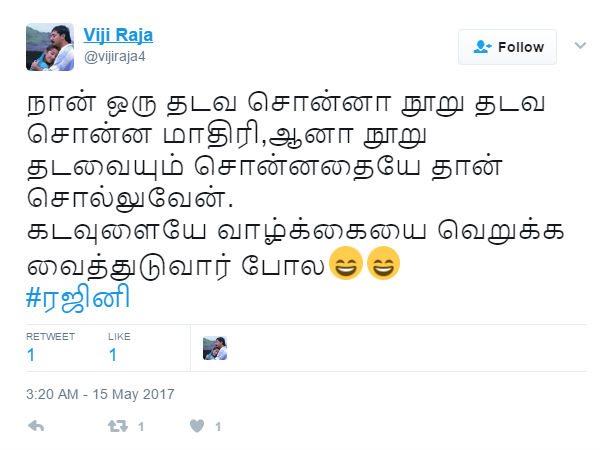Click the Tamil tweet text body
The width and height of the screenshot is (600, 450).
[x=295, y=184]
